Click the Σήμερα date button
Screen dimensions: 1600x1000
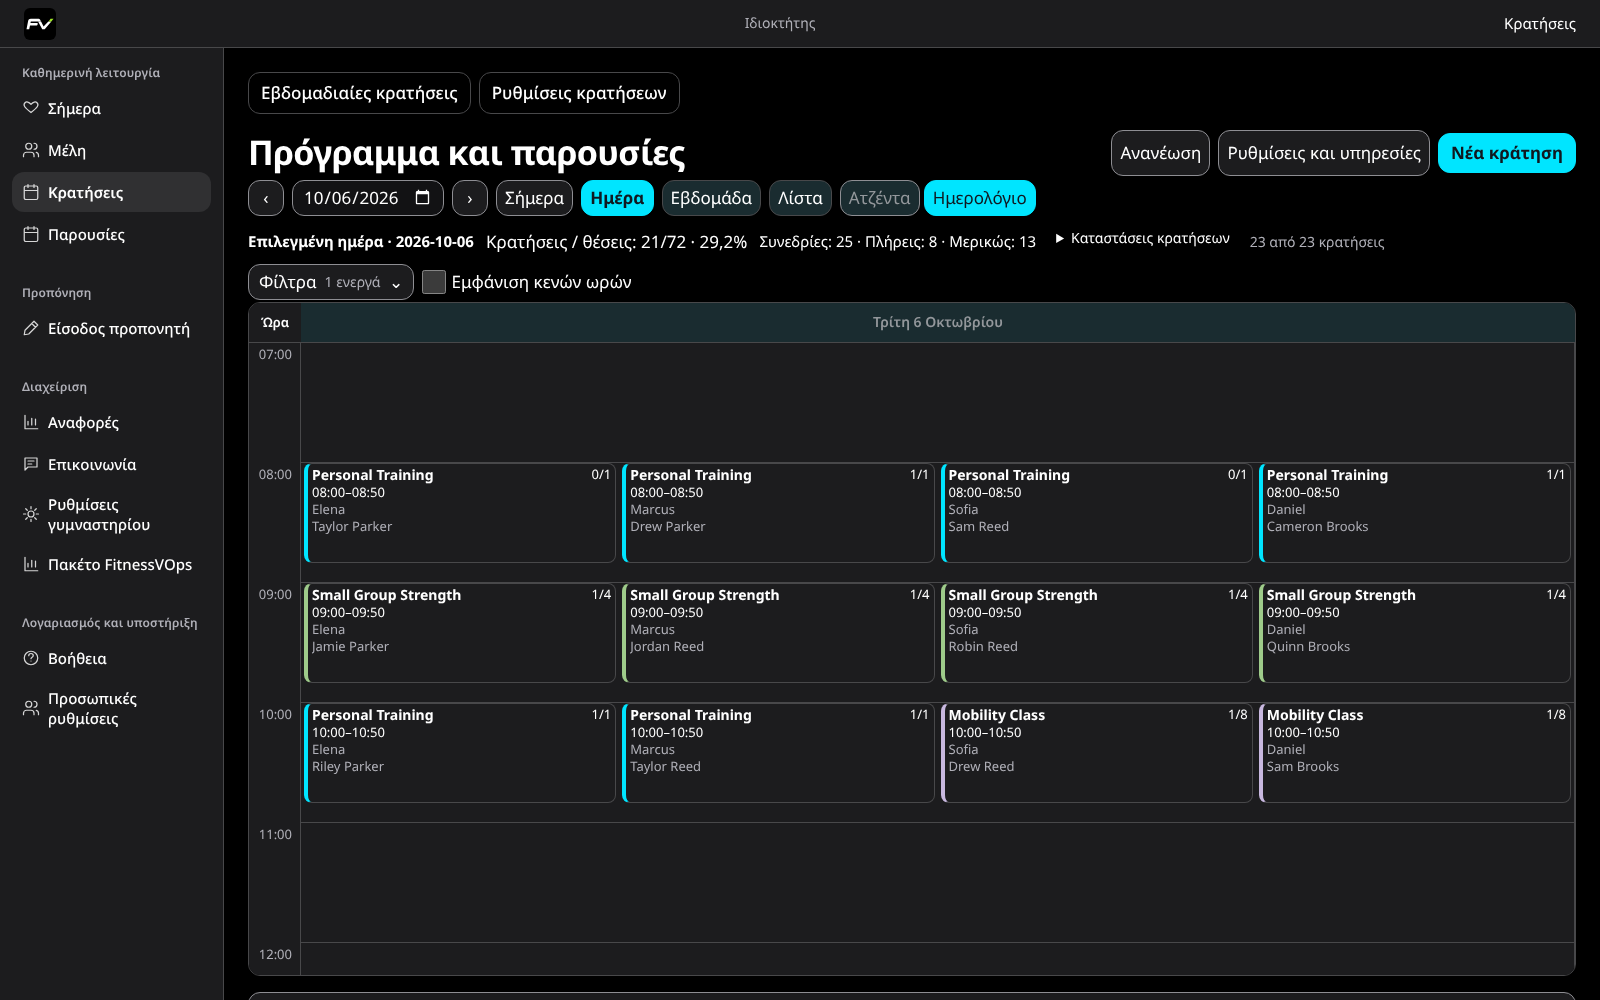click(534, 198)
